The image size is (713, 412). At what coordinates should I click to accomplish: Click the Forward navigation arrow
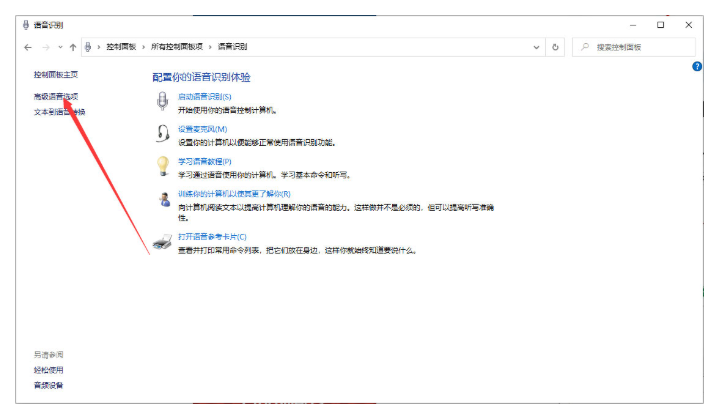[46, 47]
